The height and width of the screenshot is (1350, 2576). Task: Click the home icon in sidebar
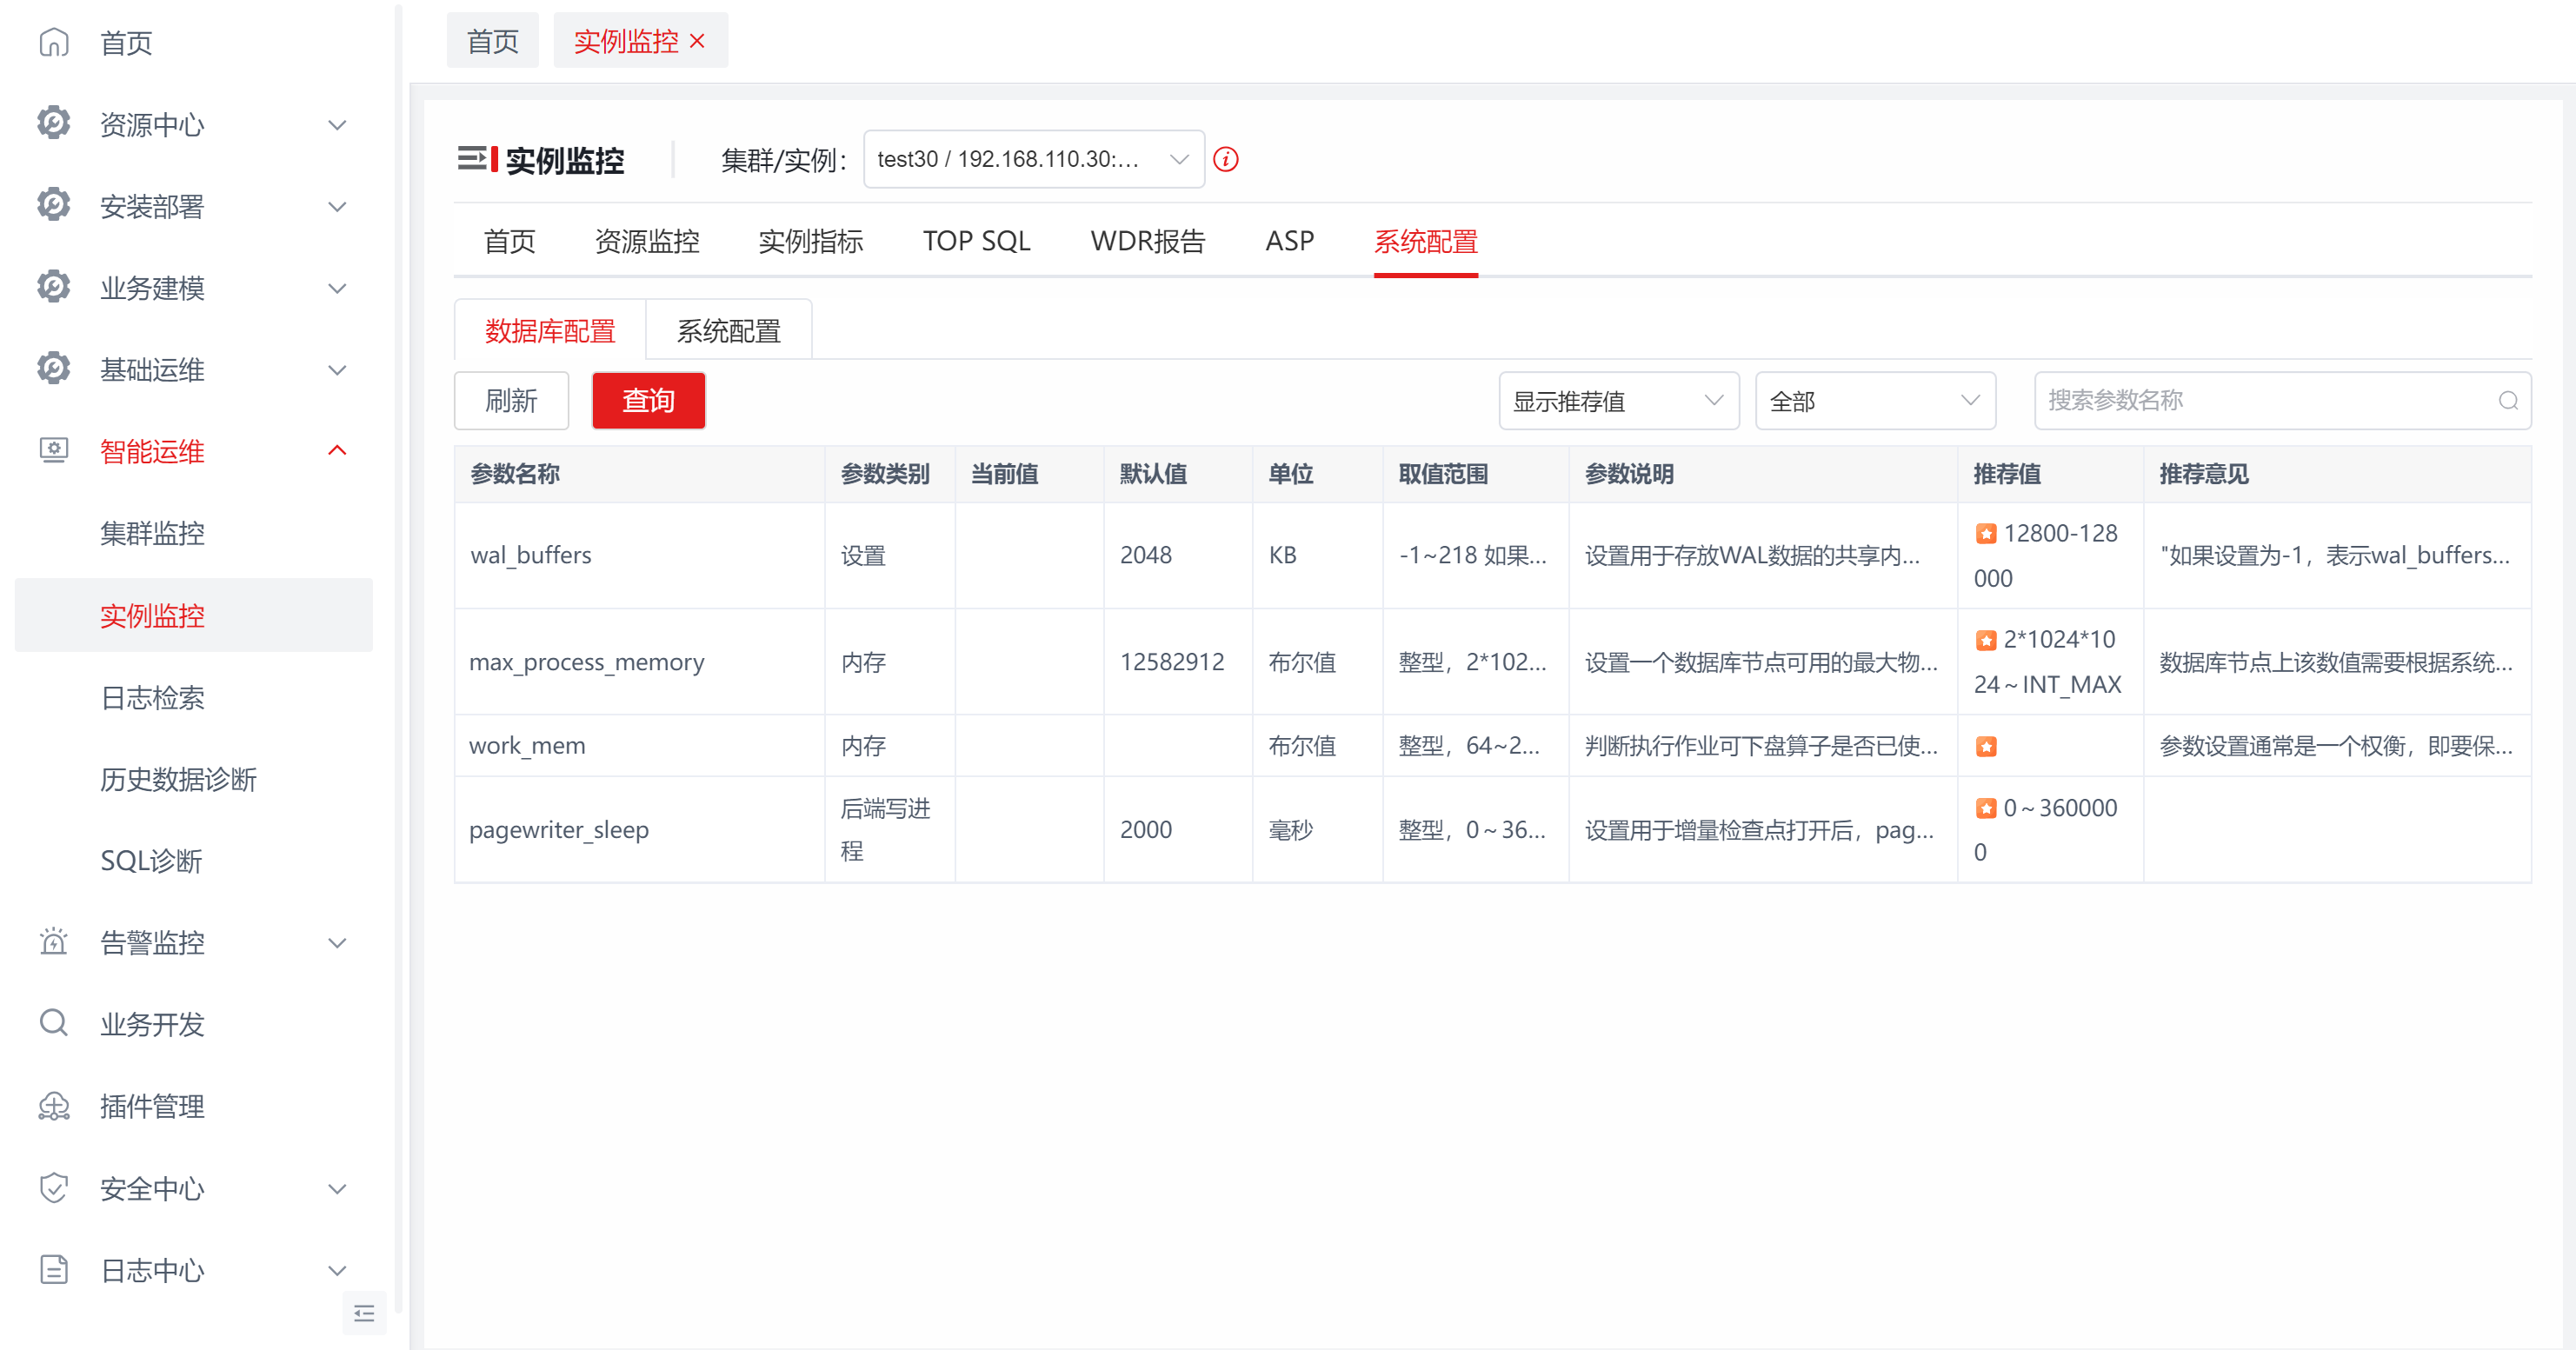click(x=54, y=42)
